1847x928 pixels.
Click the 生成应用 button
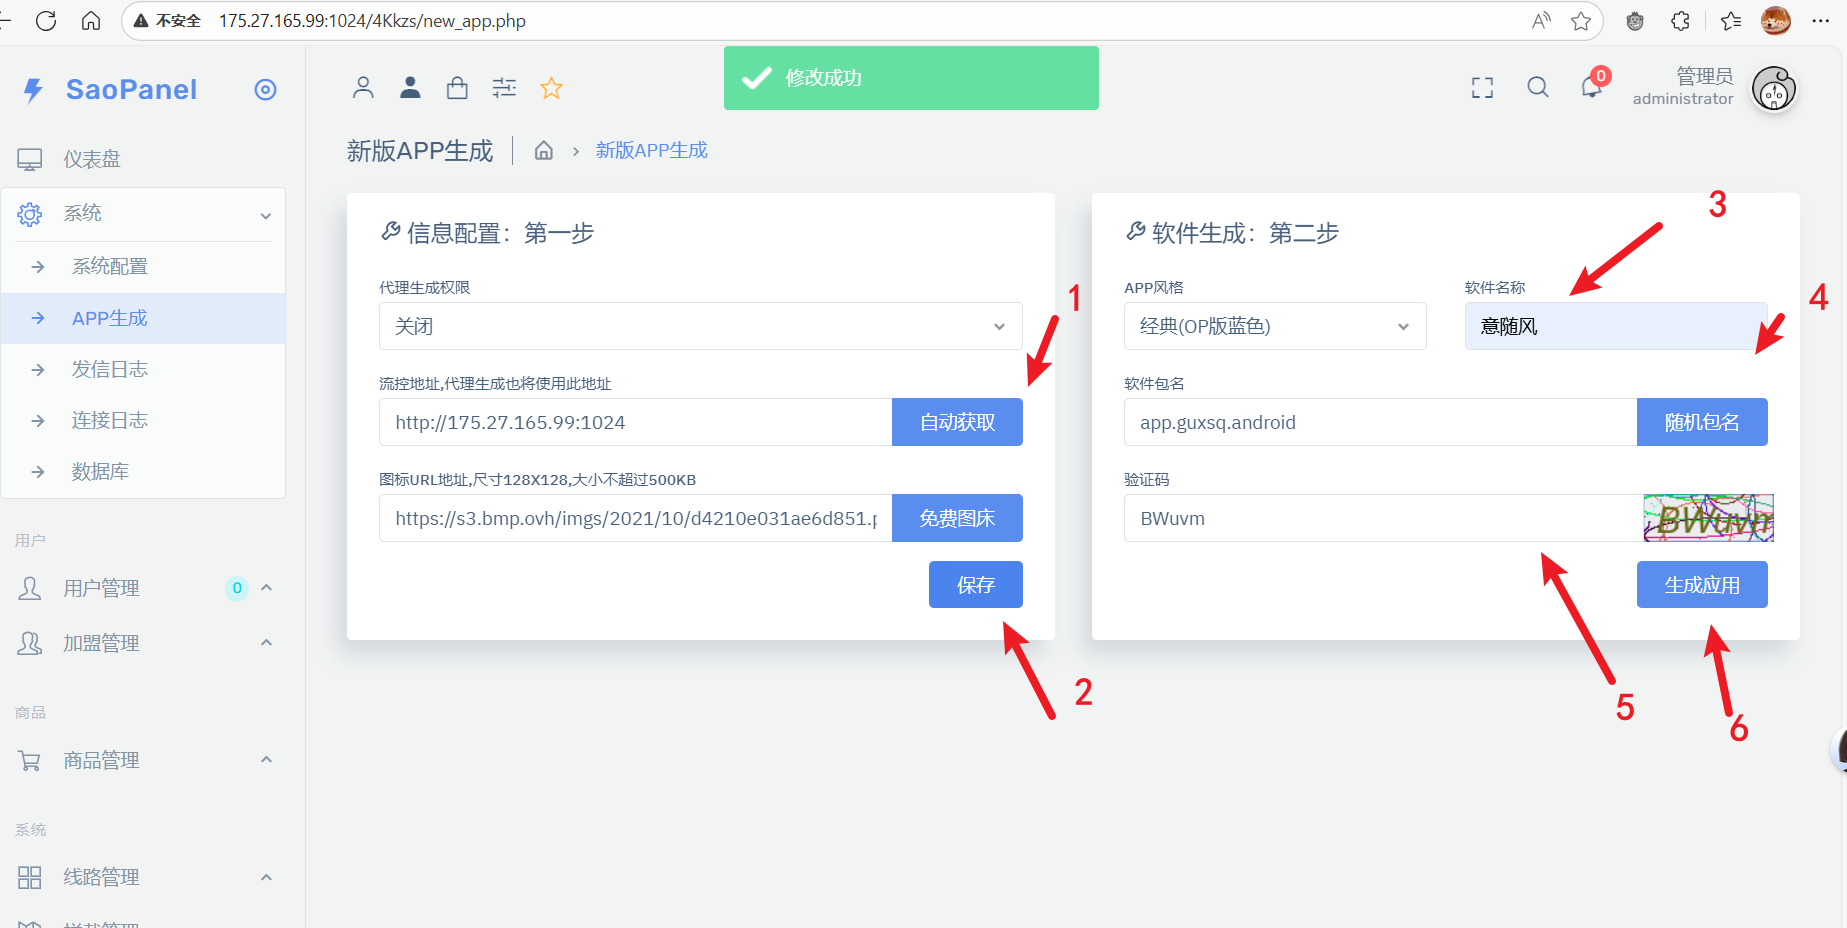(x=1701, y=585)
